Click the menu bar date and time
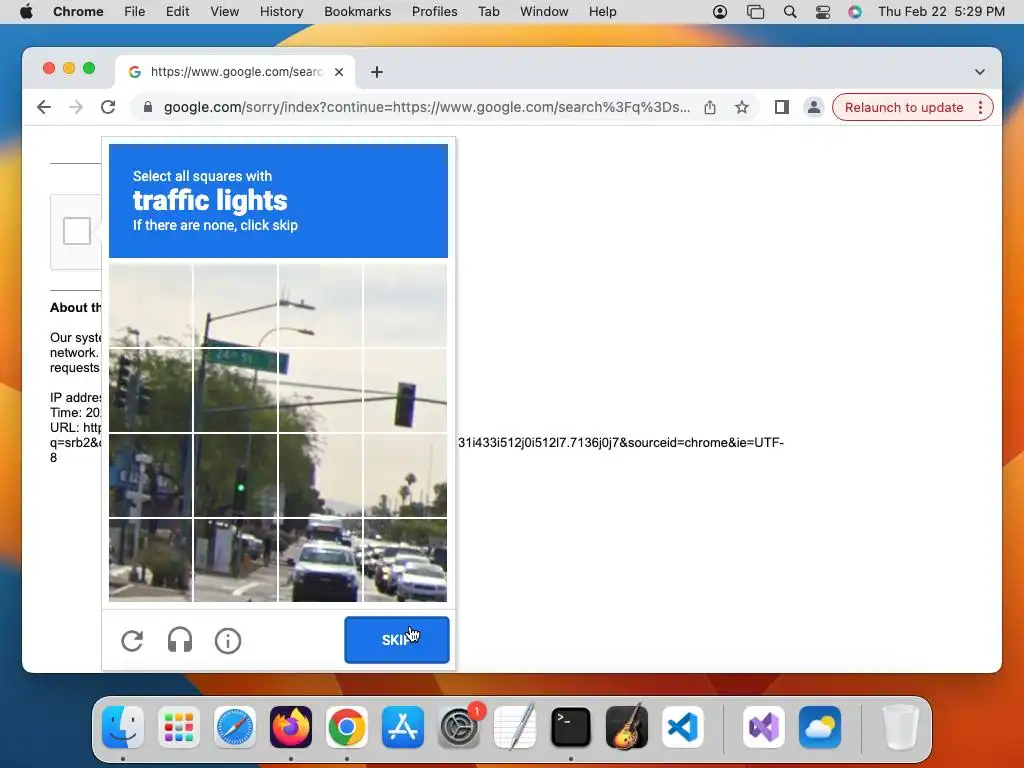The width and height of the screenshot is (1024, 768). coord(941,12)
